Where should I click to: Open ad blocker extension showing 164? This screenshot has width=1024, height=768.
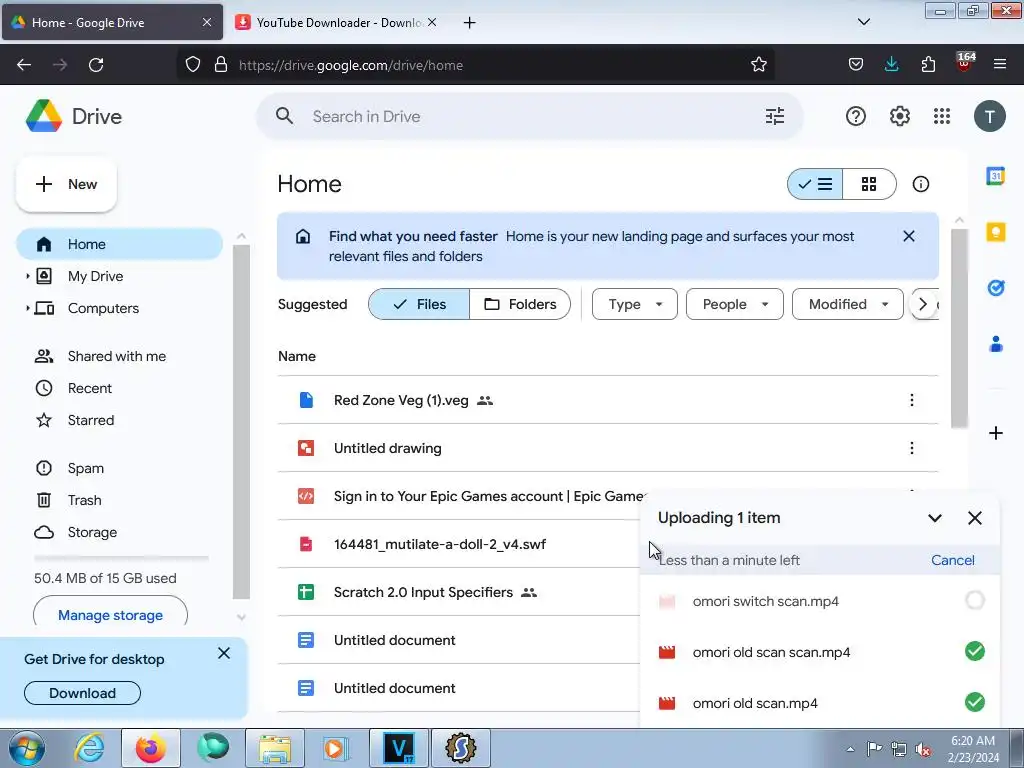coord(965,62)
